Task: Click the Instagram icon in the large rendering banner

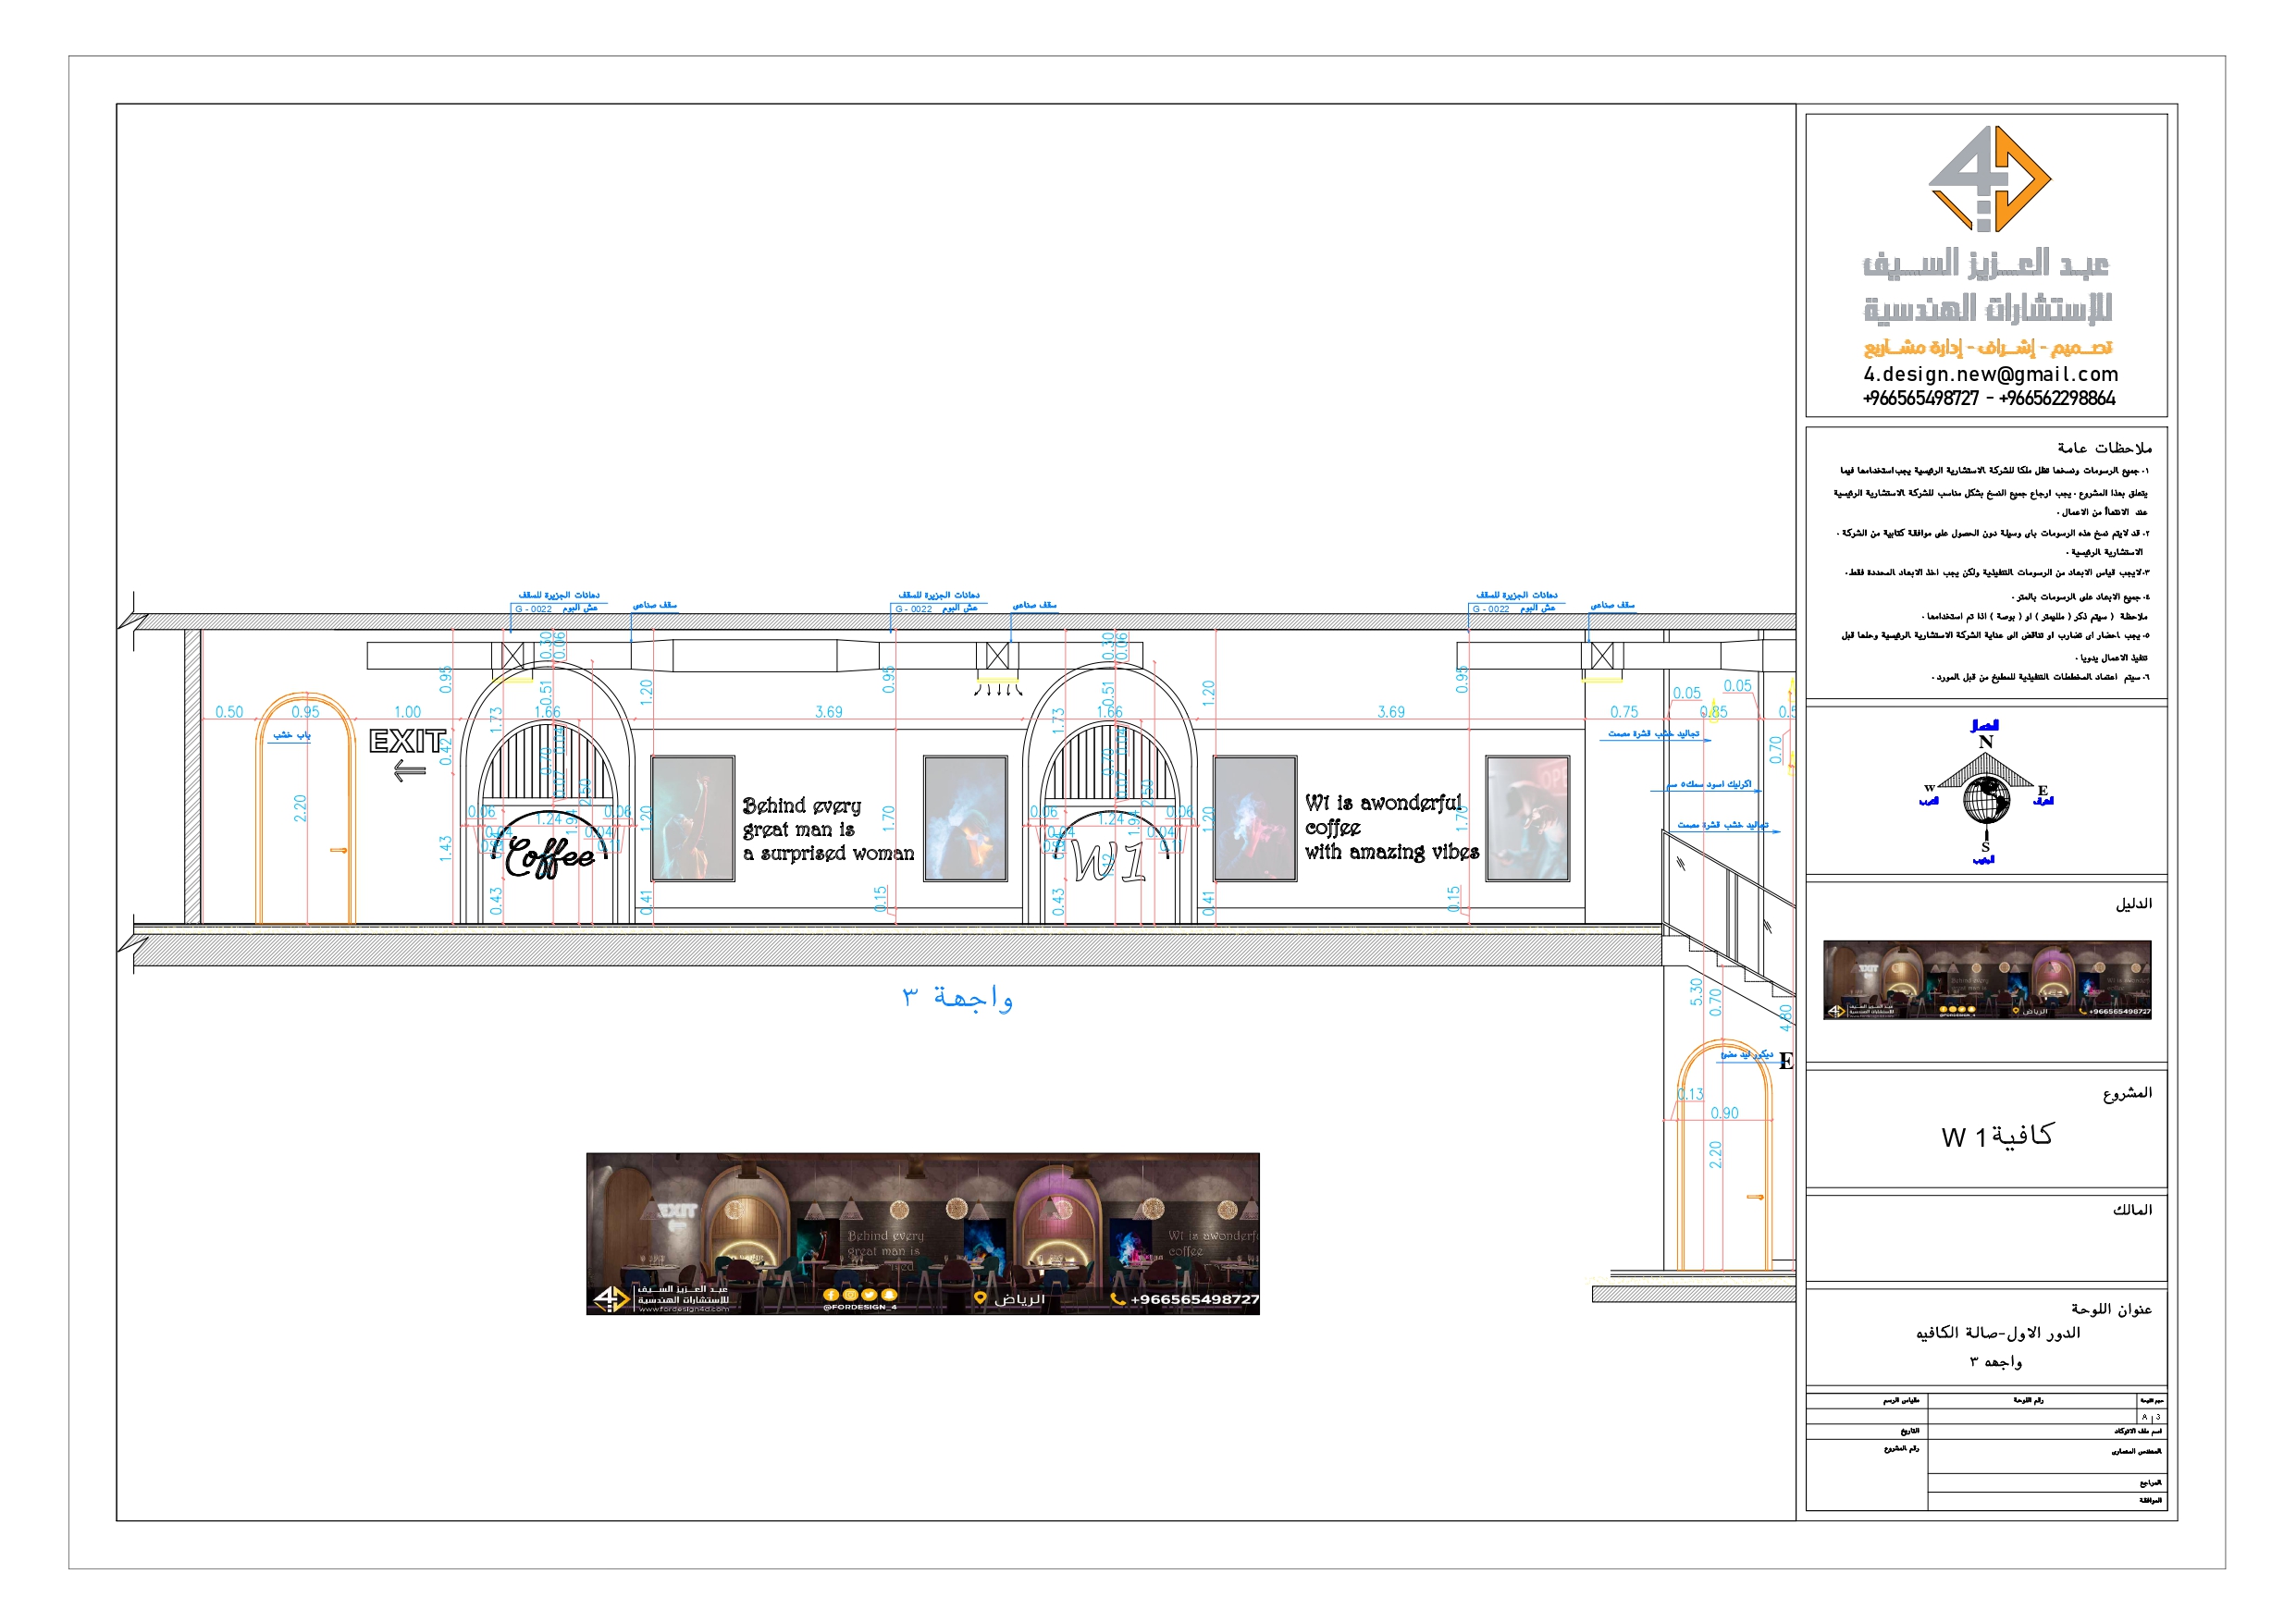Action: point(849,1295)
